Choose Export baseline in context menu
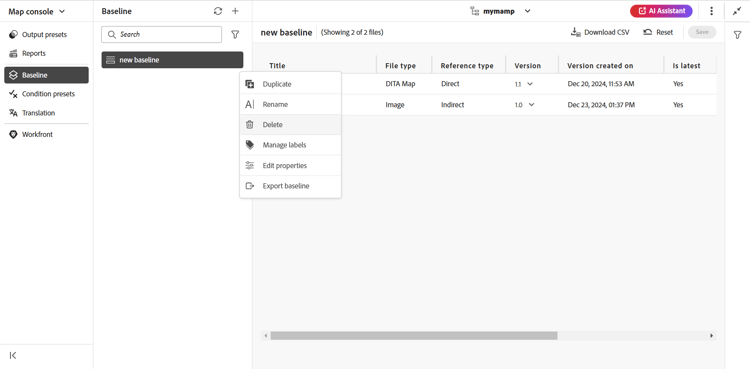750x369 pixels. (x=290, y=186)
